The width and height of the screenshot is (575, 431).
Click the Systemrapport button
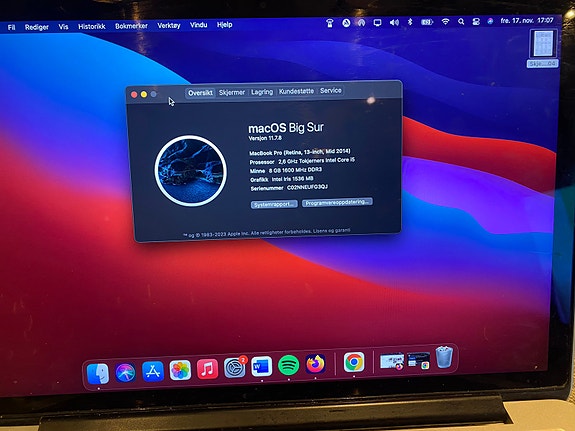(x=274, y=204)
